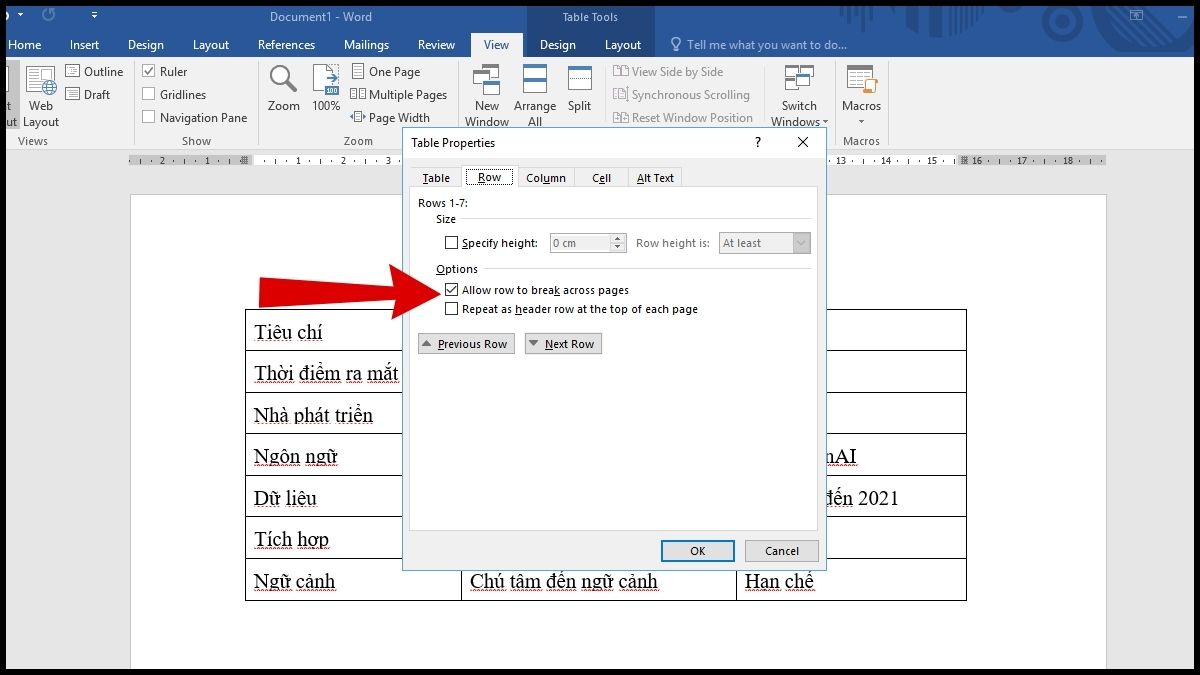Viewport: 1200px width, 675px height.
Task: Split the document window
Action: click(x=580, y=89)
